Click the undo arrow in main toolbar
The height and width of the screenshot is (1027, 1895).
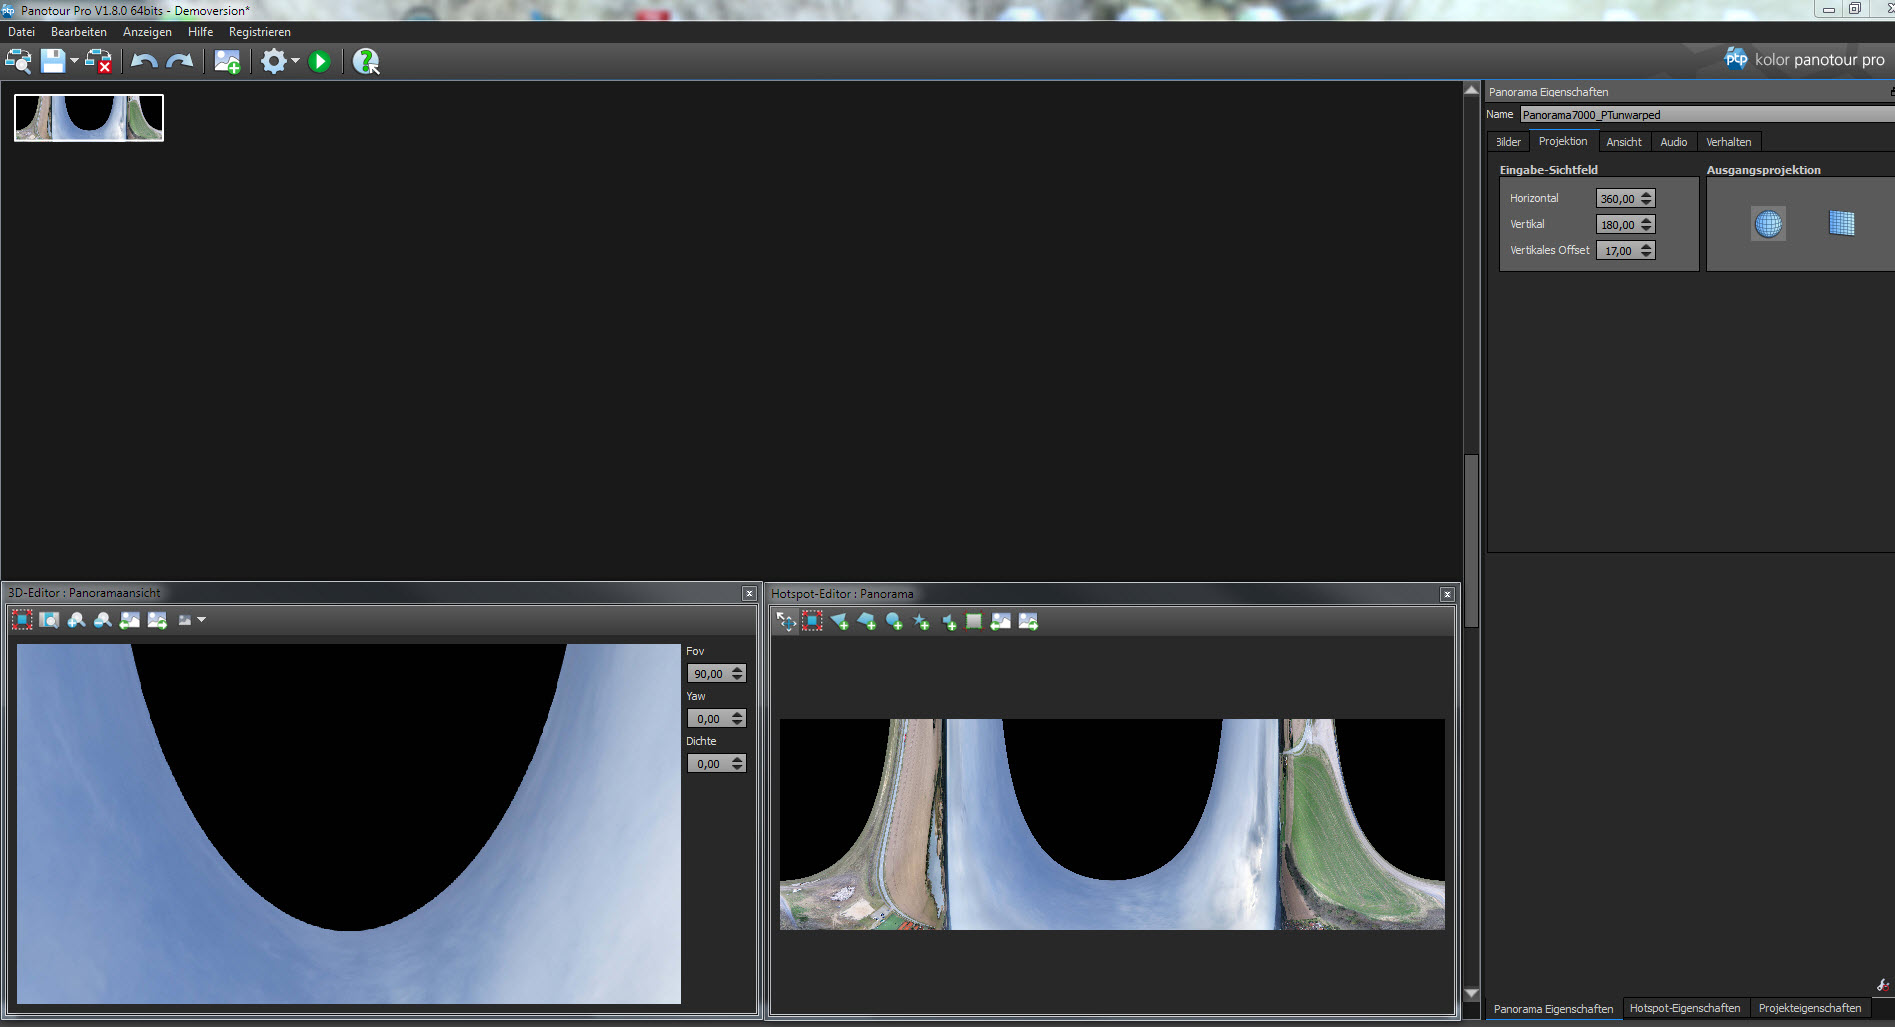144,62
